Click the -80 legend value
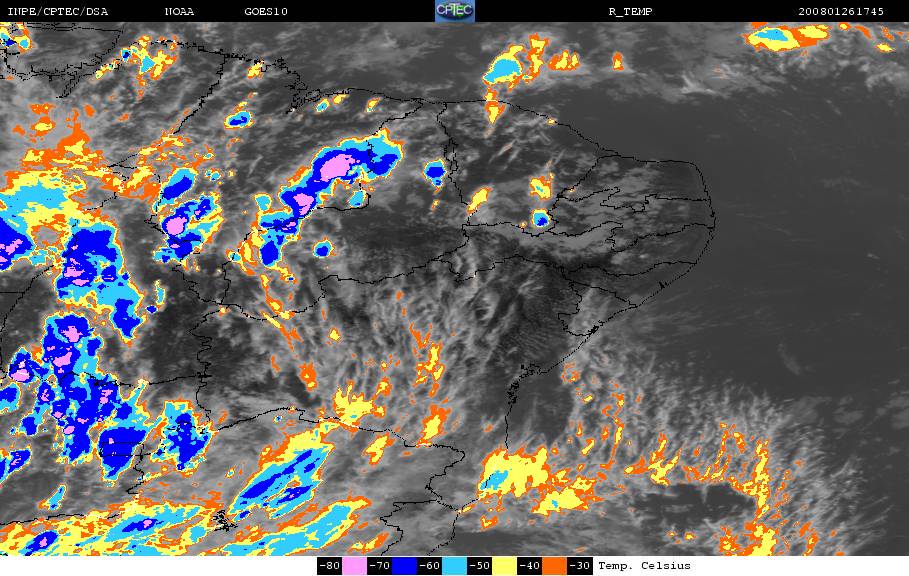 (330, 566)
